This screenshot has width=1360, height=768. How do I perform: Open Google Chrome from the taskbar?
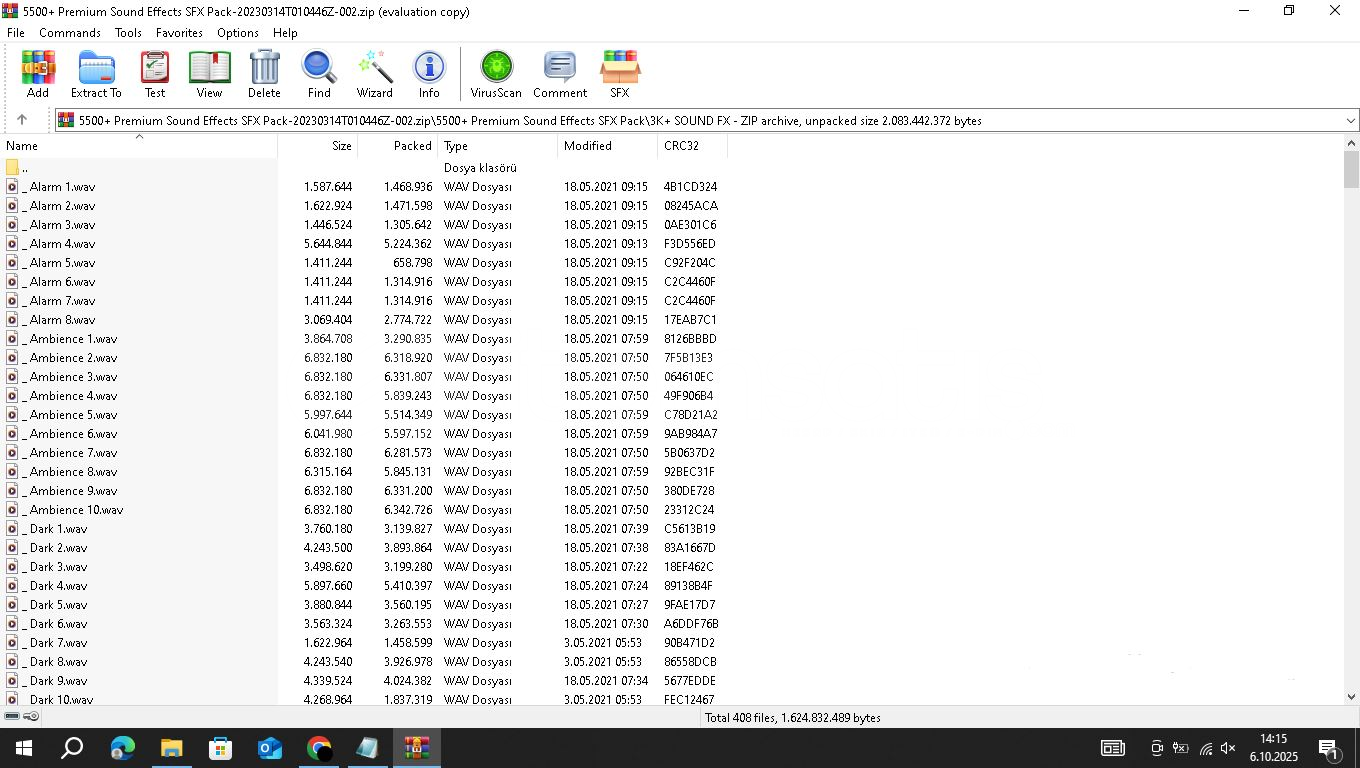pyautogui.click(x=318, y=748)
